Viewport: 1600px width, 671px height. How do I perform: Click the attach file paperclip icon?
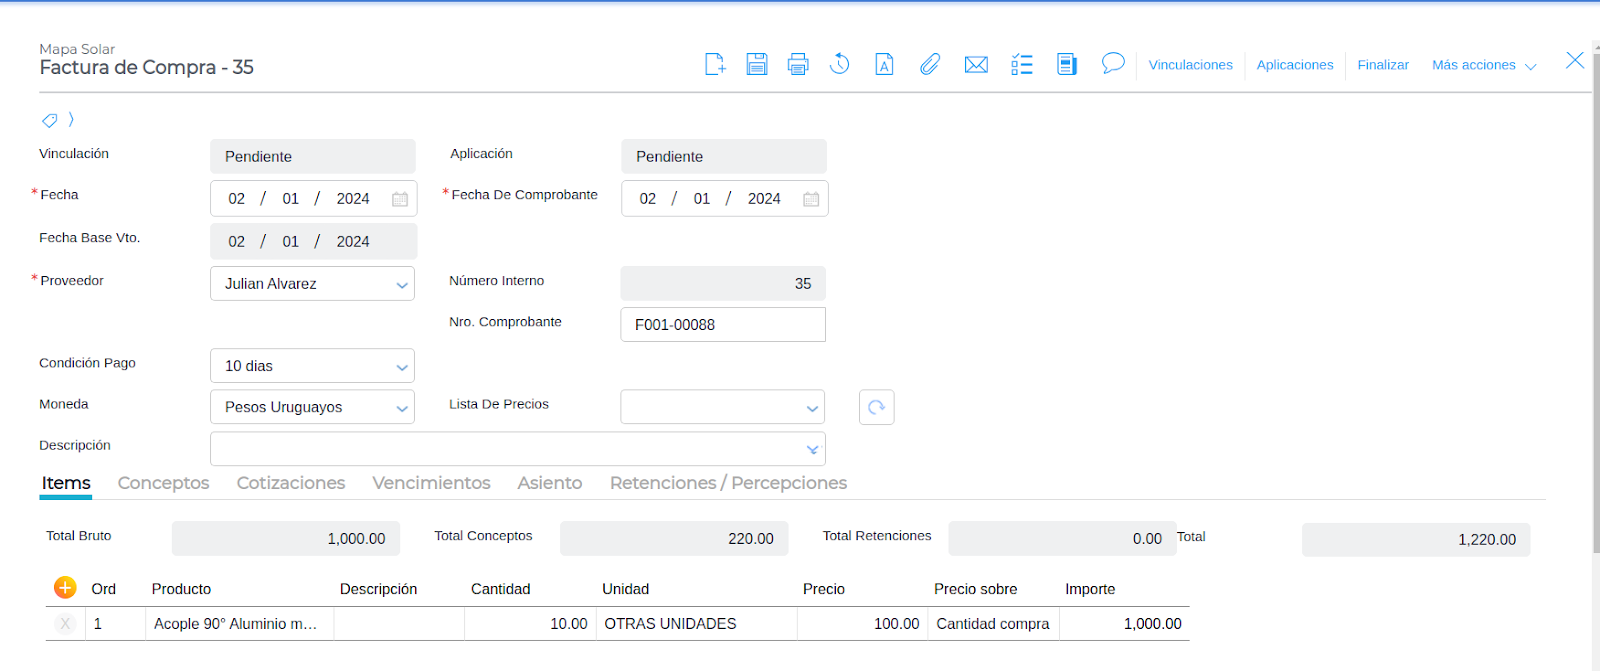click(930, 65)
